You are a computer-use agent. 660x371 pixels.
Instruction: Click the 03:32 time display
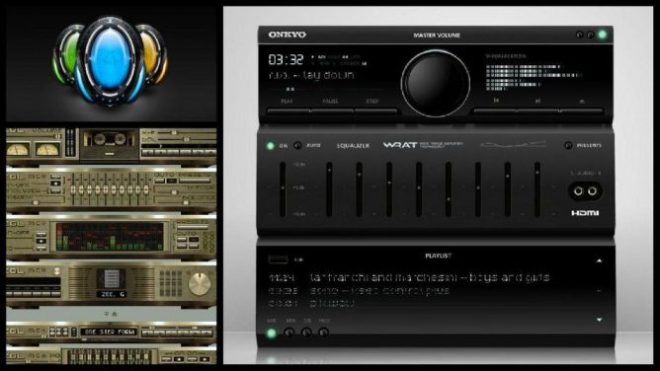tap(286, 60)
